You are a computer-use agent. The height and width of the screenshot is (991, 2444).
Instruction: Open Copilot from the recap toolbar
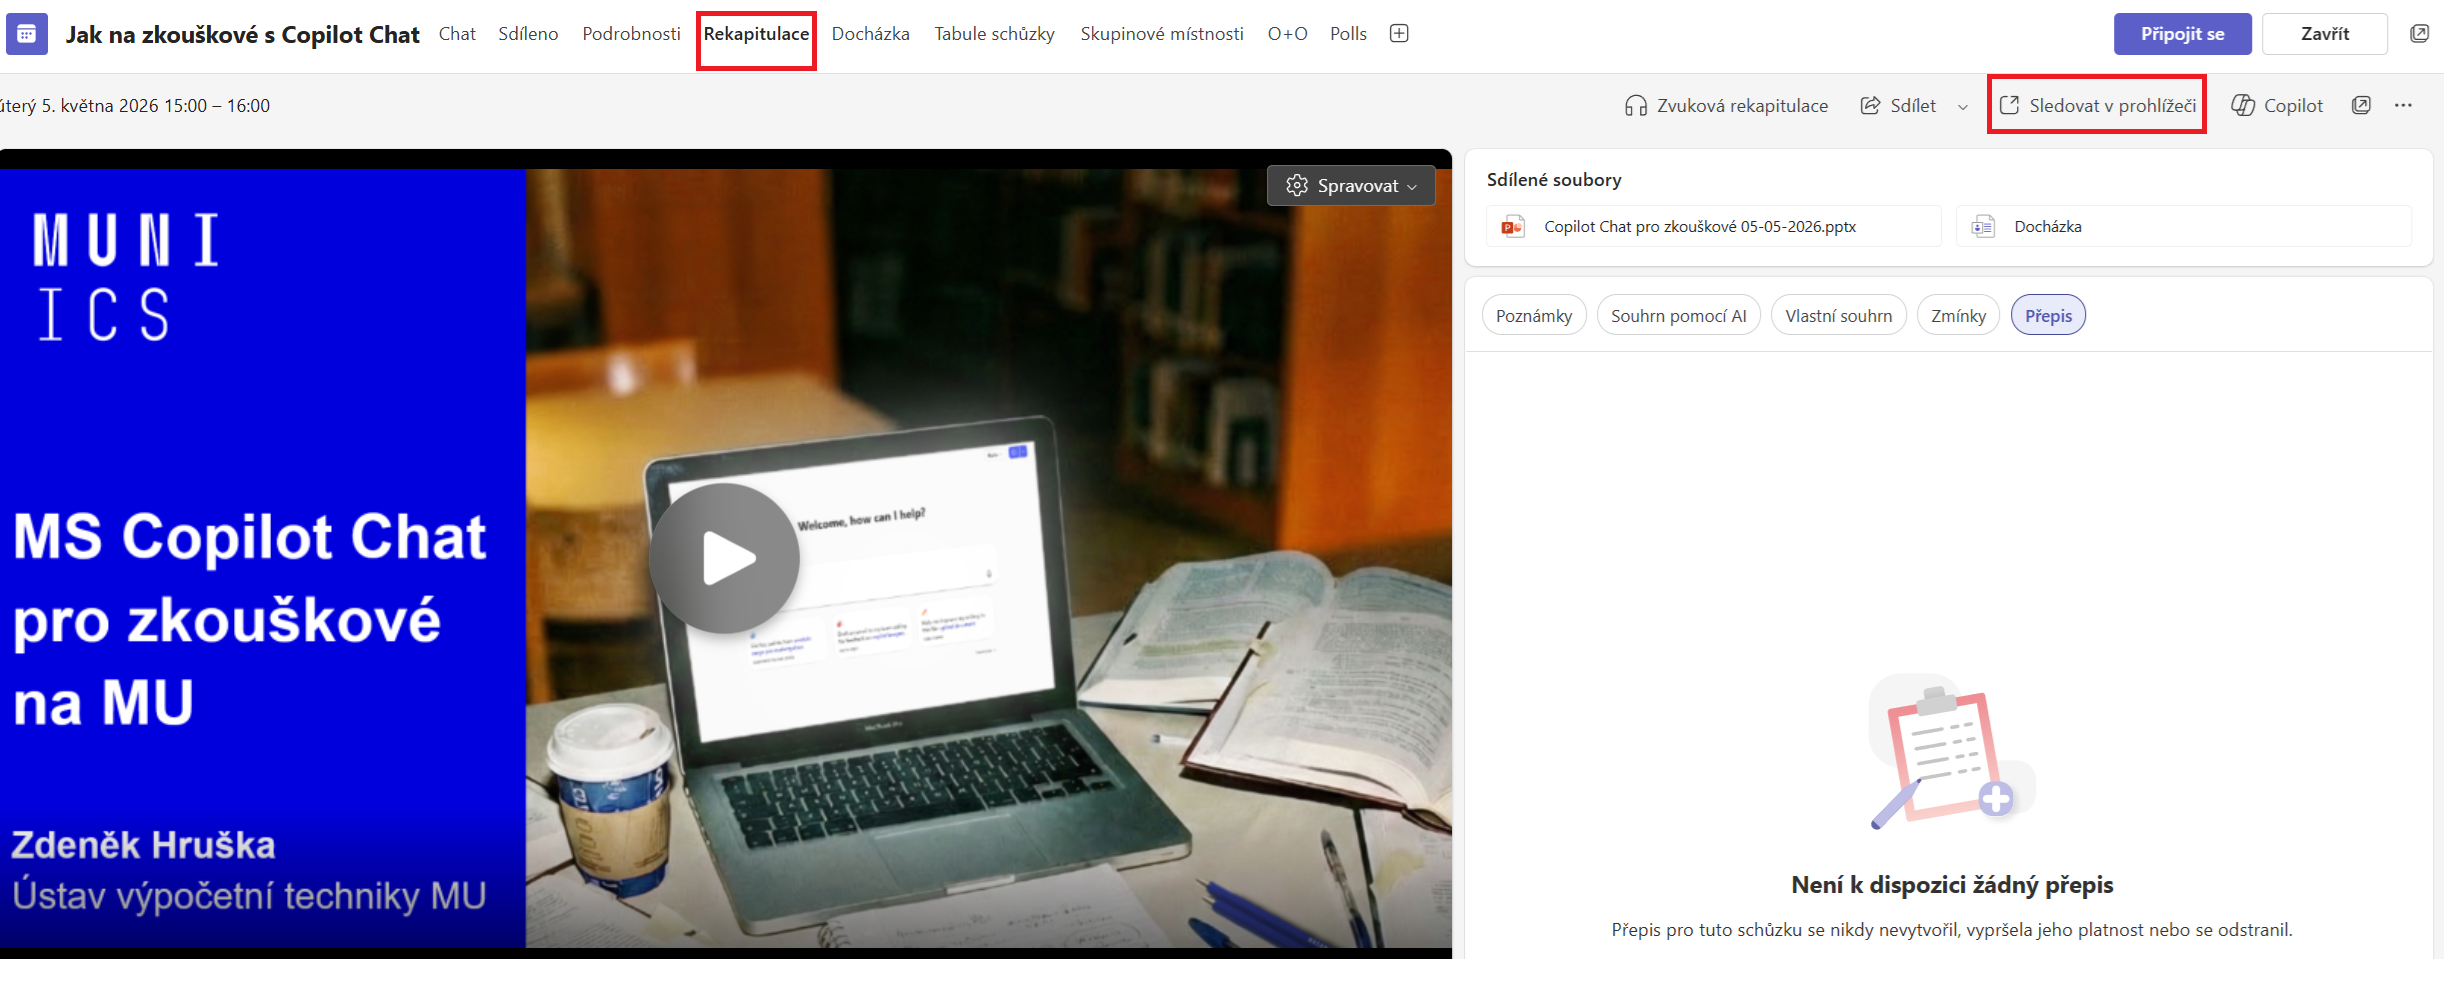[x=2277, y=106]
